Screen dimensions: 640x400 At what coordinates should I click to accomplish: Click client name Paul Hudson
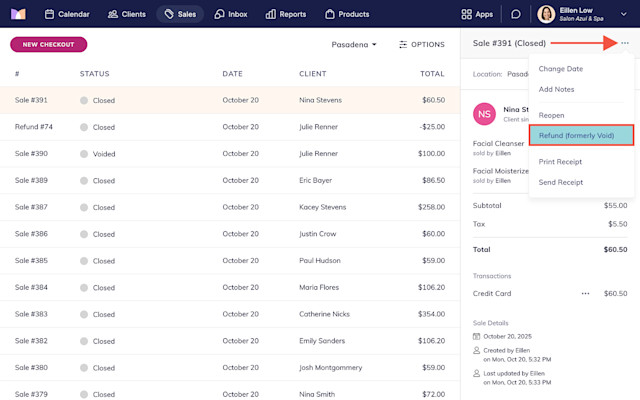pyautogui.click(x=320, y=261)
